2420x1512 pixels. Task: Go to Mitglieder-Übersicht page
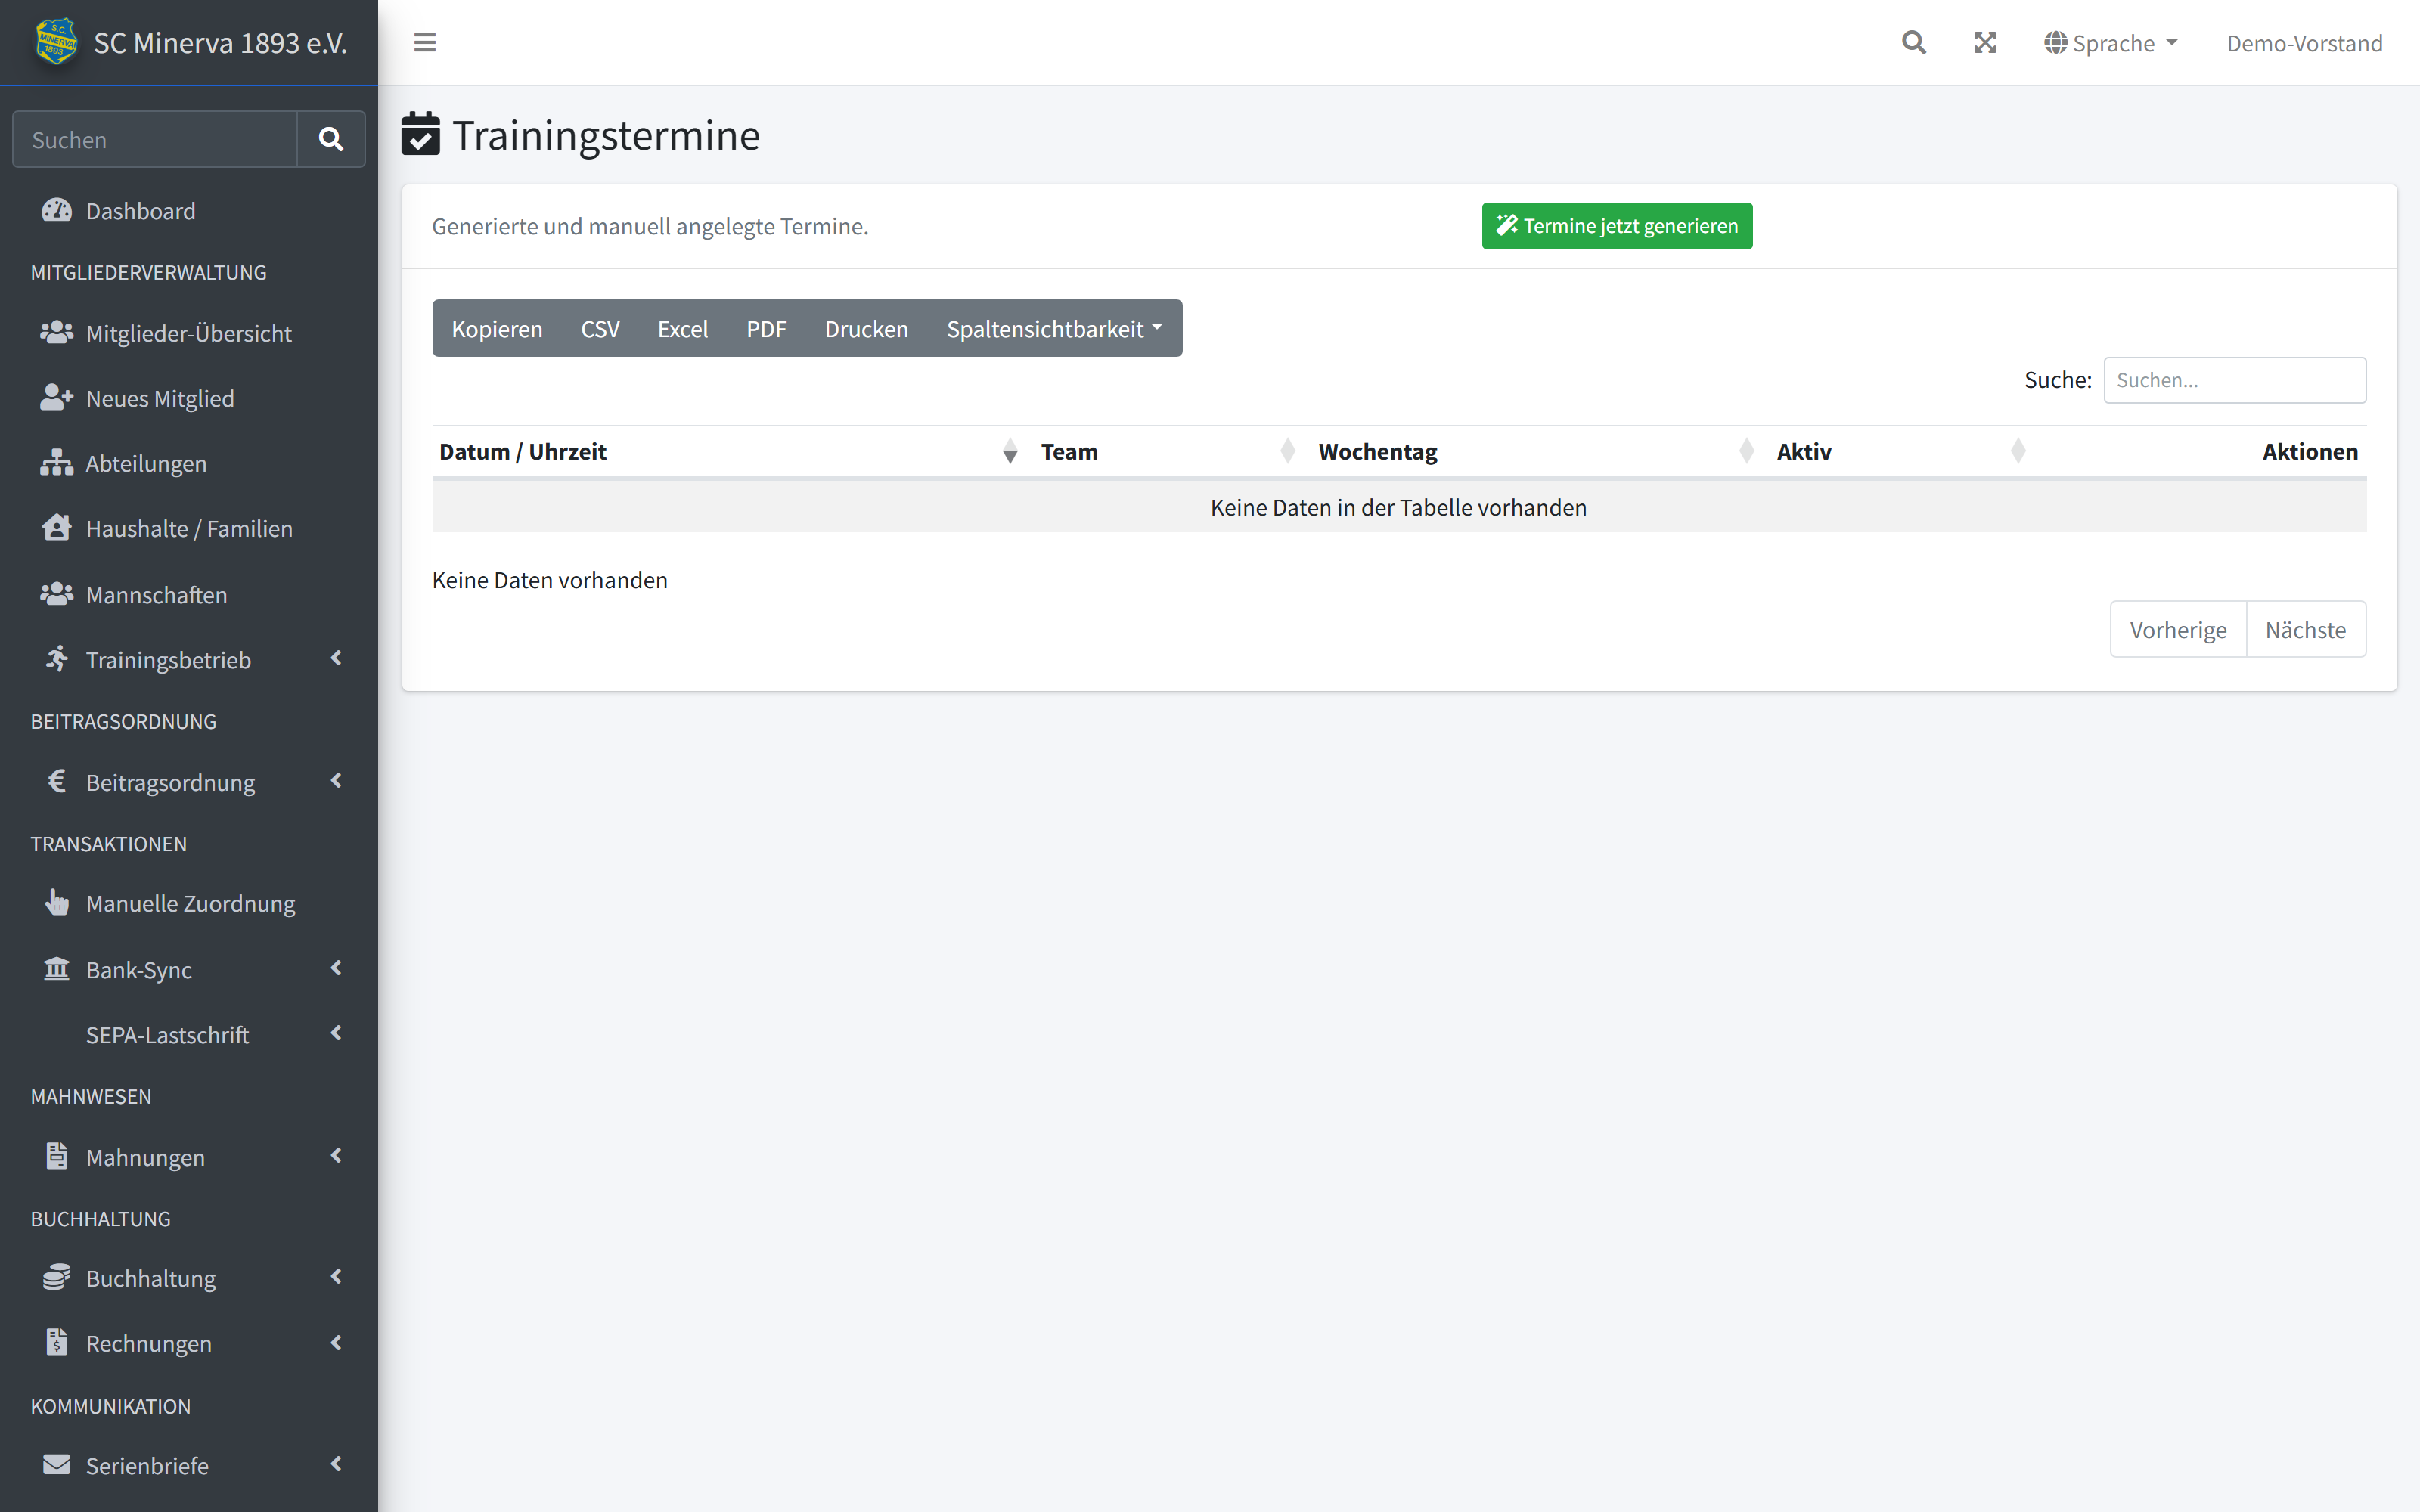(189, 332)
